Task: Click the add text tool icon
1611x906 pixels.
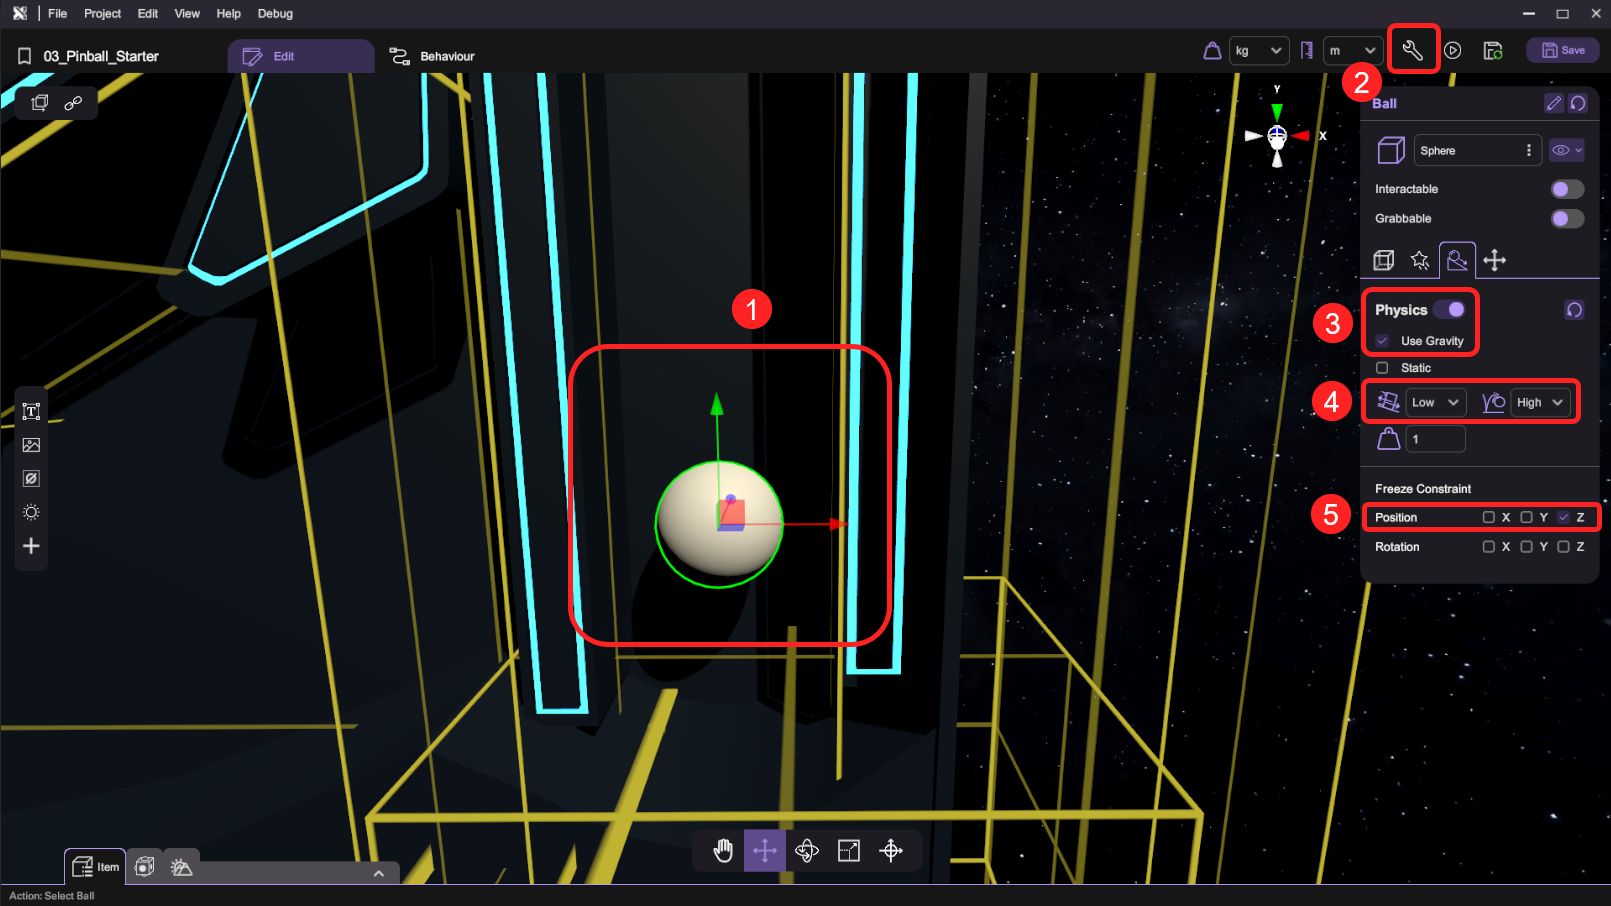Action: tap(31, 412)
